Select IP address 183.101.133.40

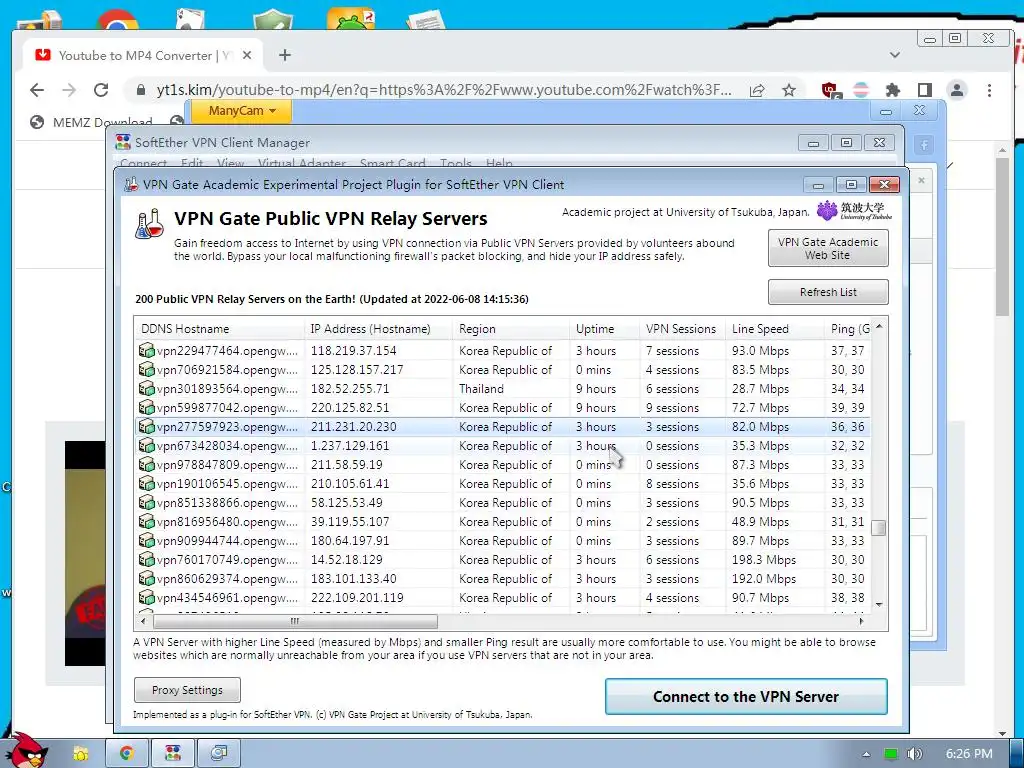[353, 579]
